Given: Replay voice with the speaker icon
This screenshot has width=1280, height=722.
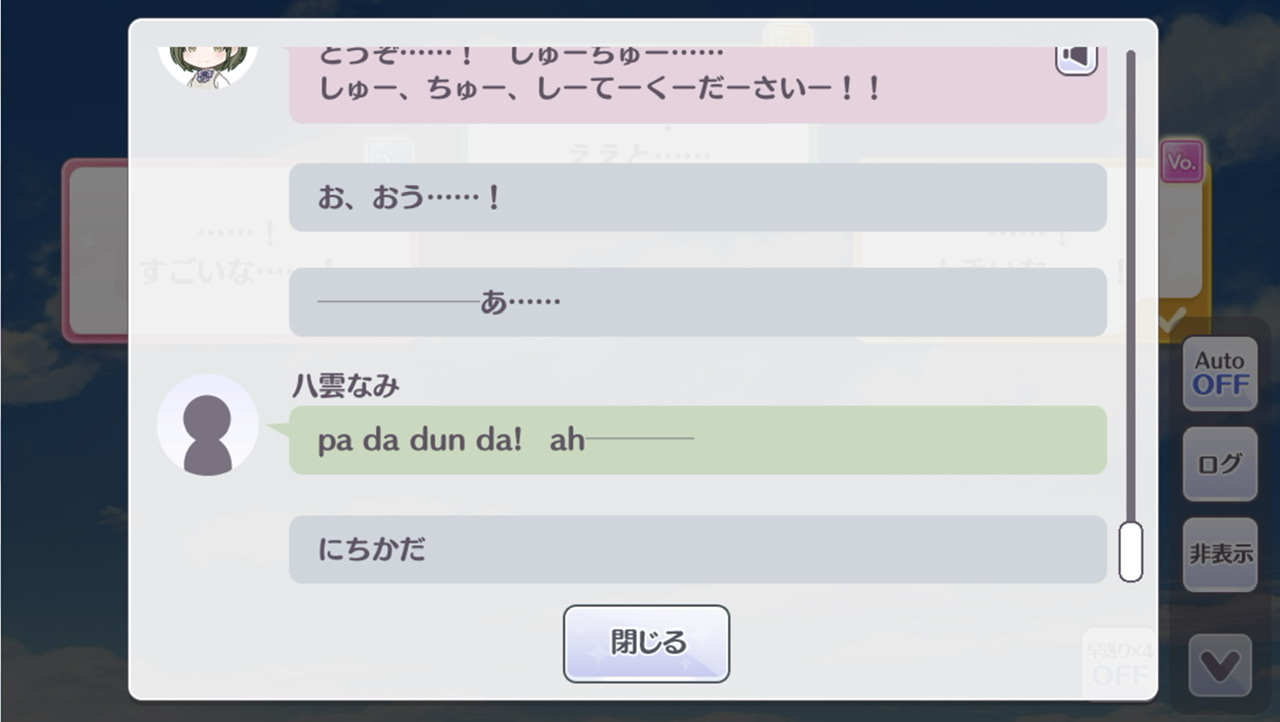Looking at the screenshot, I should pos(1076,60).
